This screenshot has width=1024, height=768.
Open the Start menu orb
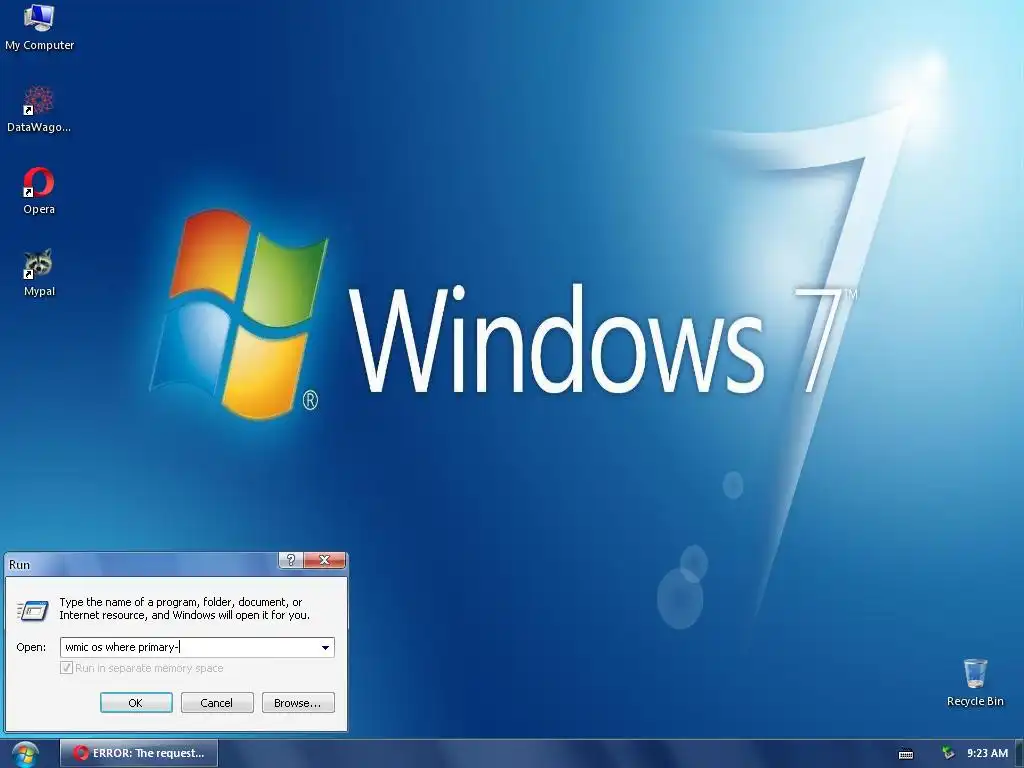click(x=25, y=754)
